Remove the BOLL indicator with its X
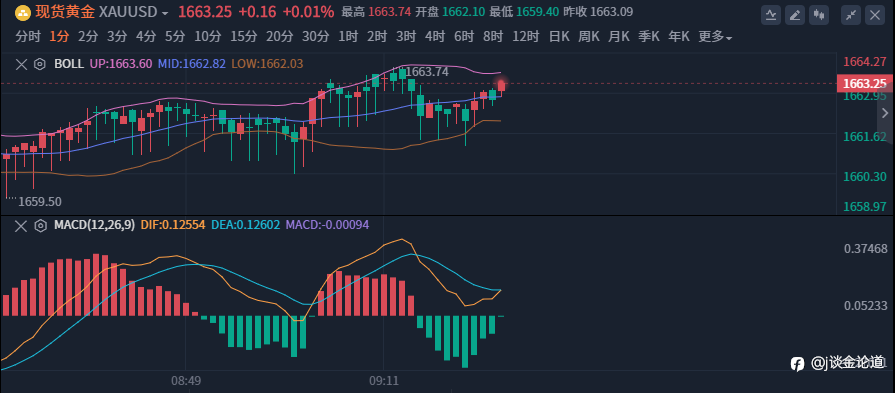Screen dimensions: 895x393 point(21,64)
